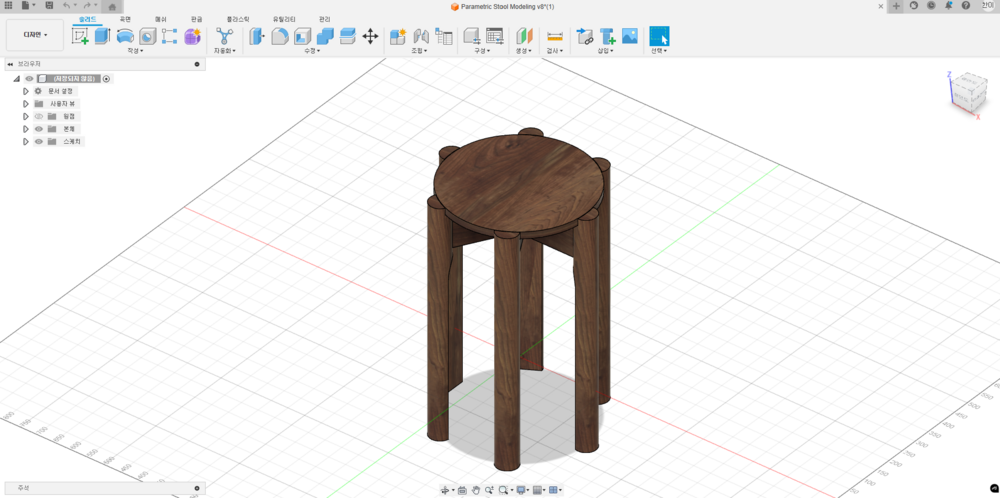Select the Joint tool
This screenshot has width=1000, height=498.
pos(421,36)
